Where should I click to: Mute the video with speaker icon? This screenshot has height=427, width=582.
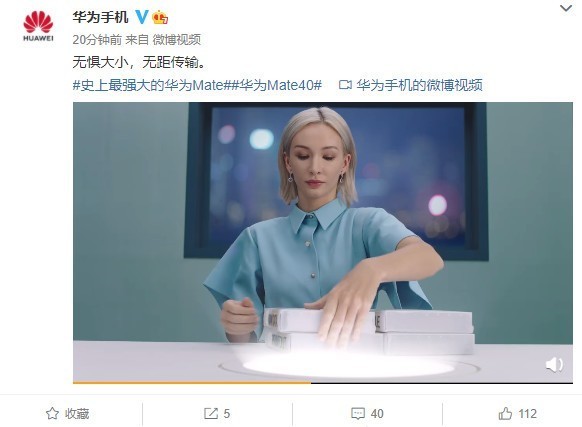tap(554, 365)
